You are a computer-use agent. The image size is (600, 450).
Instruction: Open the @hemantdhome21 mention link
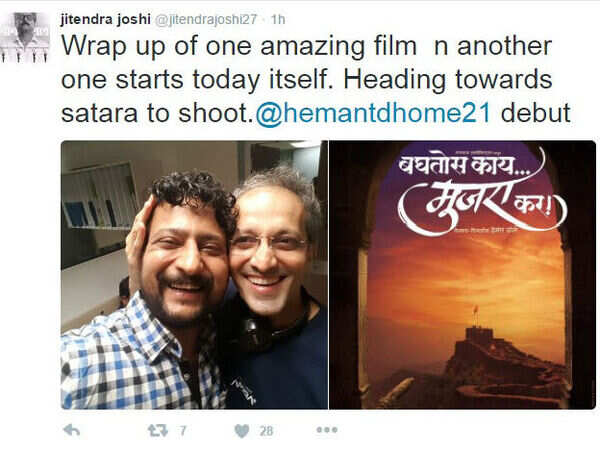pyautogui.click(x=373, y=113)
